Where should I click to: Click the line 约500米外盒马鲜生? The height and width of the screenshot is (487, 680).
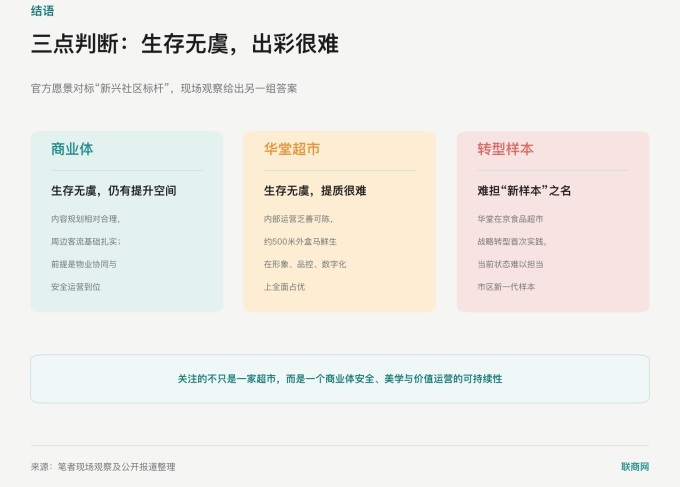tap(300, 242)
